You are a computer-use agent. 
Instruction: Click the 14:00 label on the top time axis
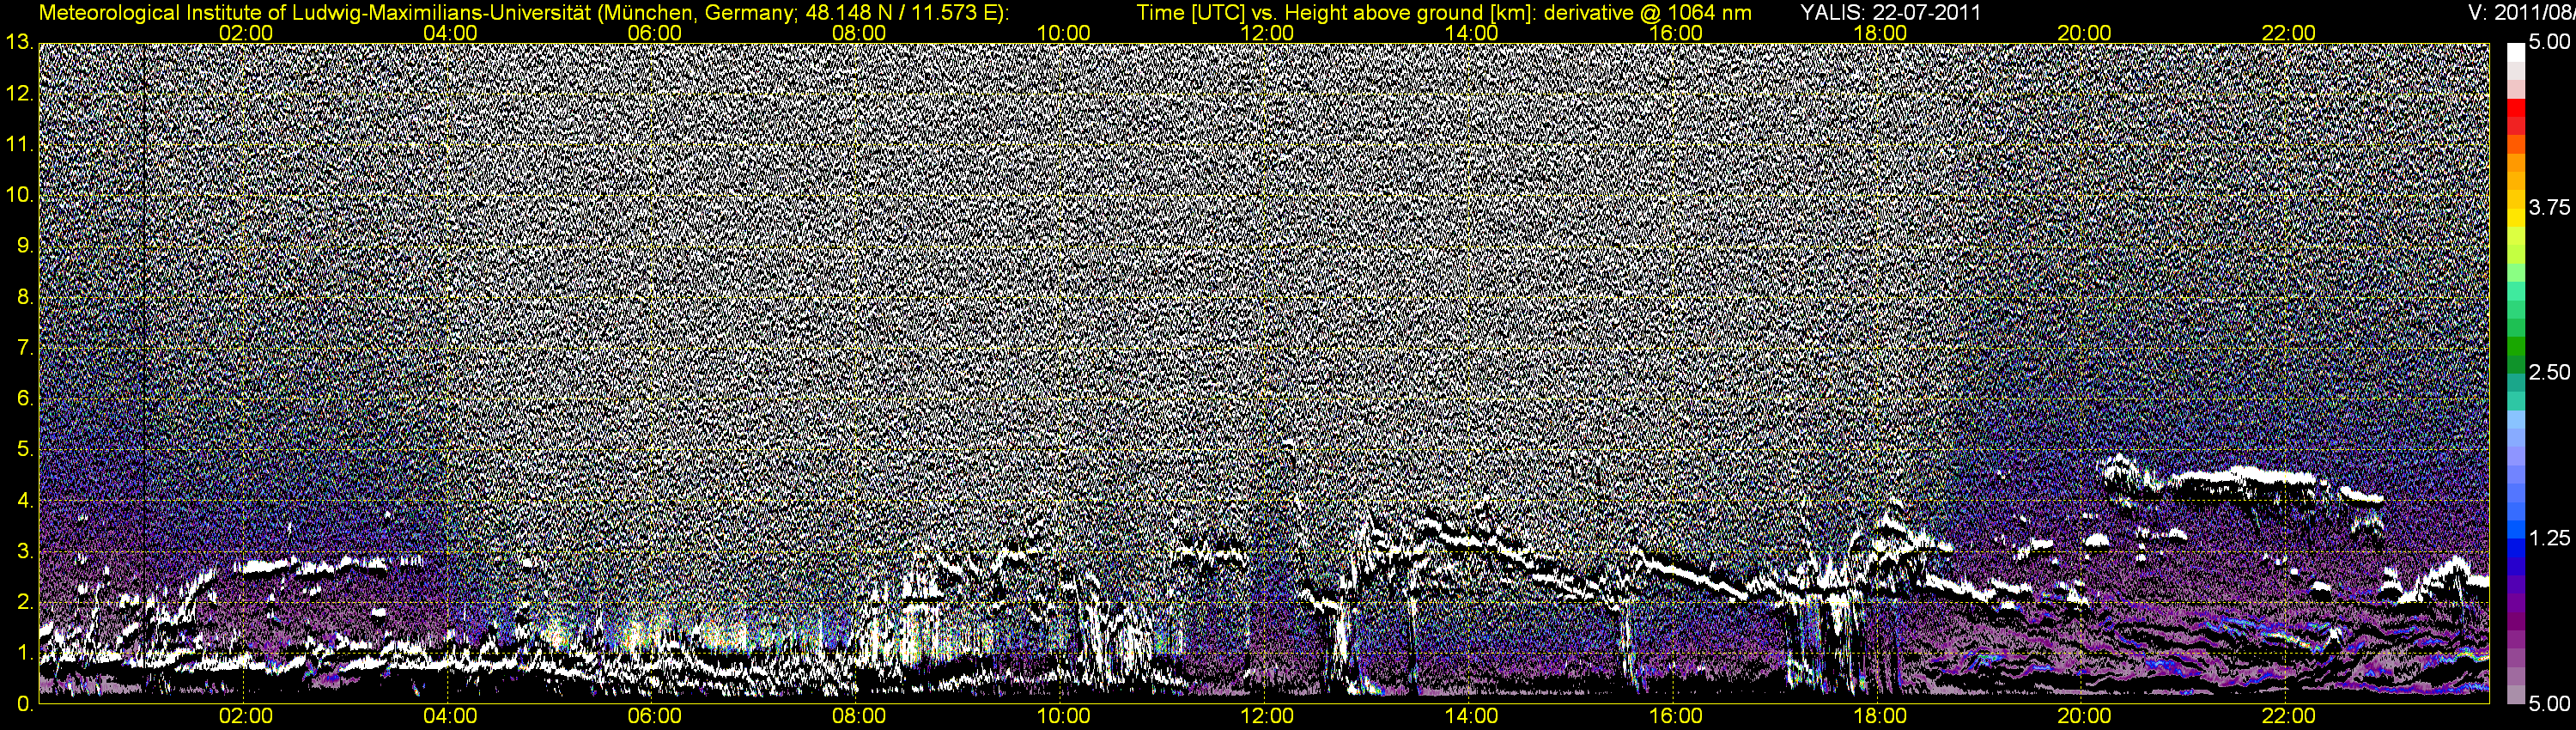(1472, 33)
